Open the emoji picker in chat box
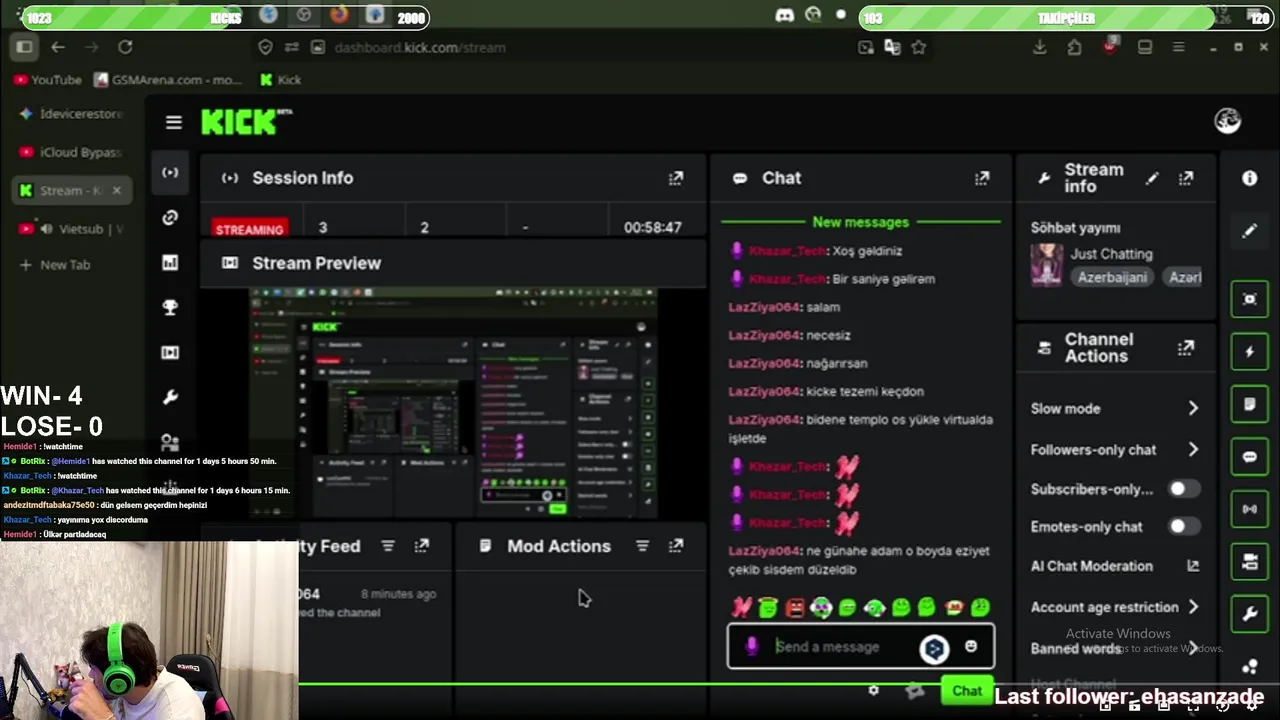This screenshot has height=720, width=1280. click(x=970, y=647)
